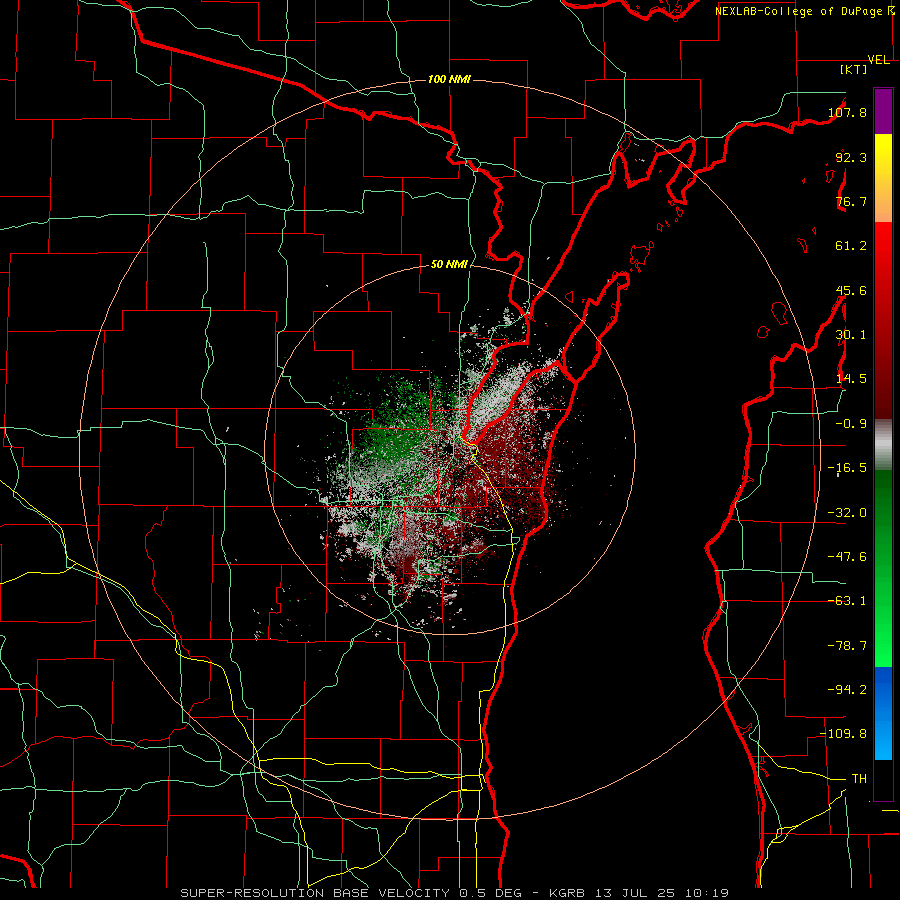
Task: Click the VEL legend title
Action: [x=879, y=60]
